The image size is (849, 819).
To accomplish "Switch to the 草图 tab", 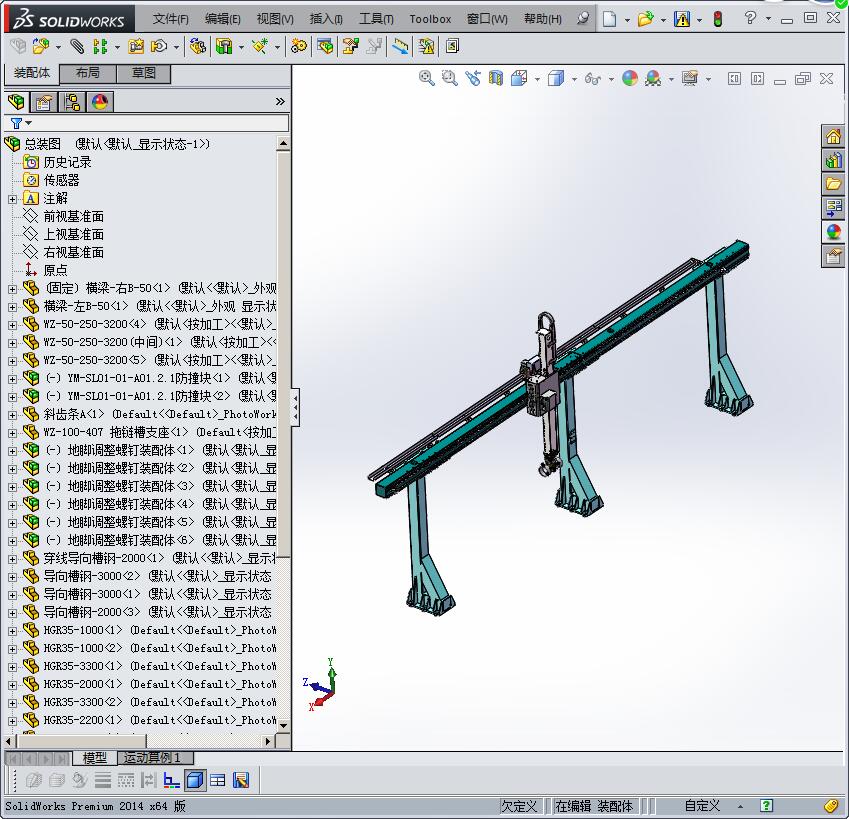I will coord(143,73).
